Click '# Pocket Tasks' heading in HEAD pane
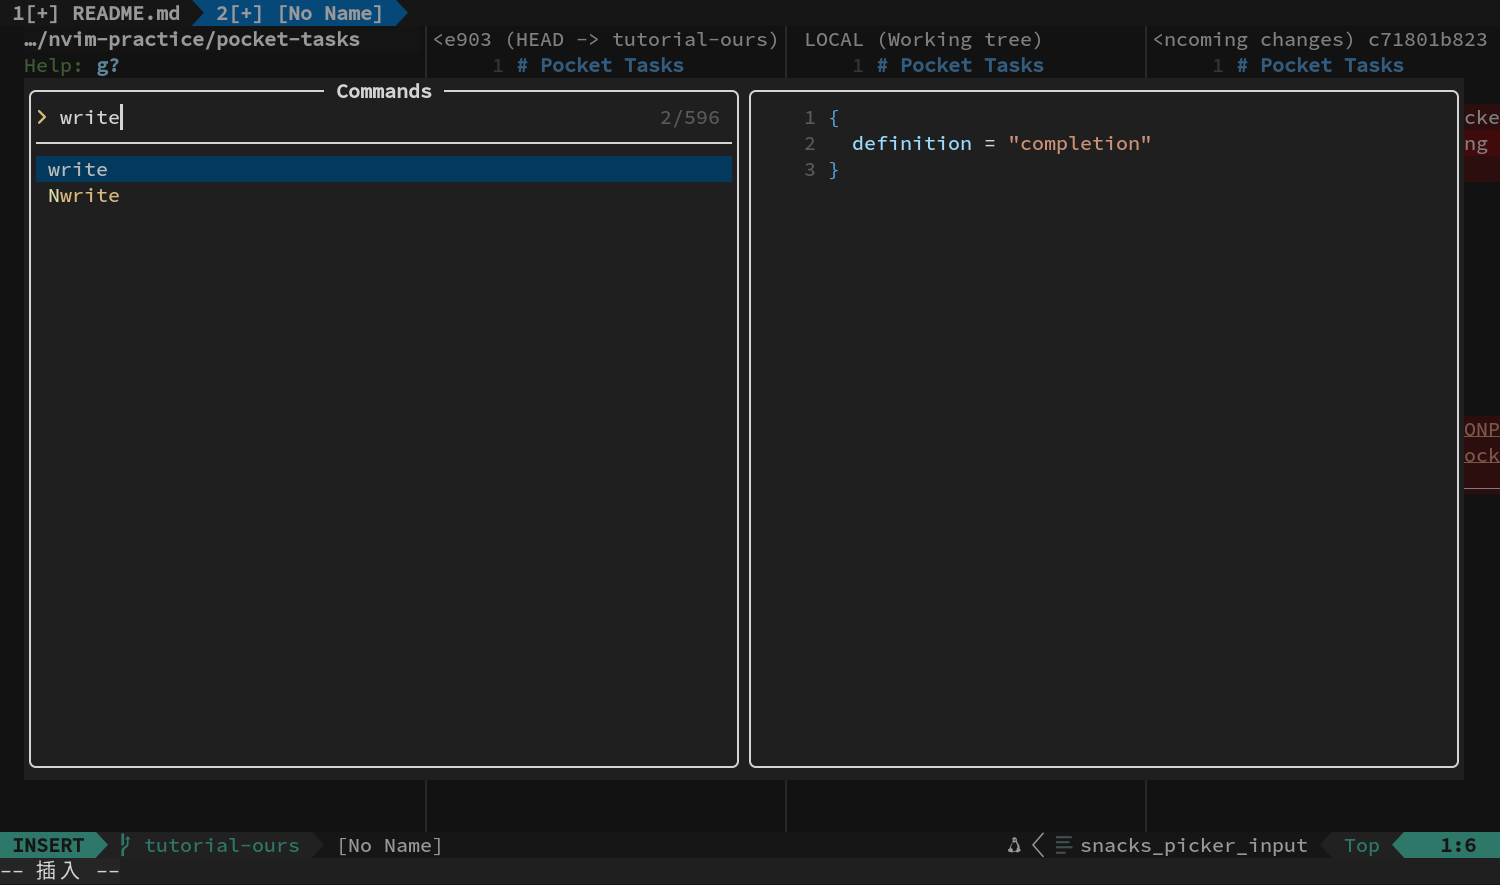The image size is (1500, 885). click(600, 65)
